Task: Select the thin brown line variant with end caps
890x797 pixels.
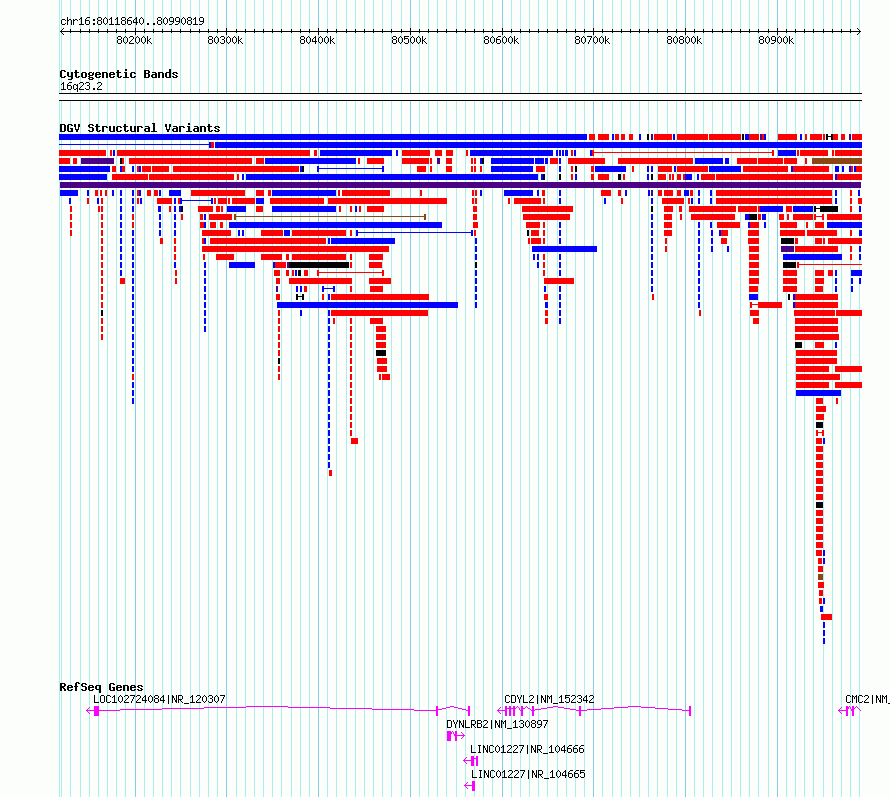Action: (330, 217)
